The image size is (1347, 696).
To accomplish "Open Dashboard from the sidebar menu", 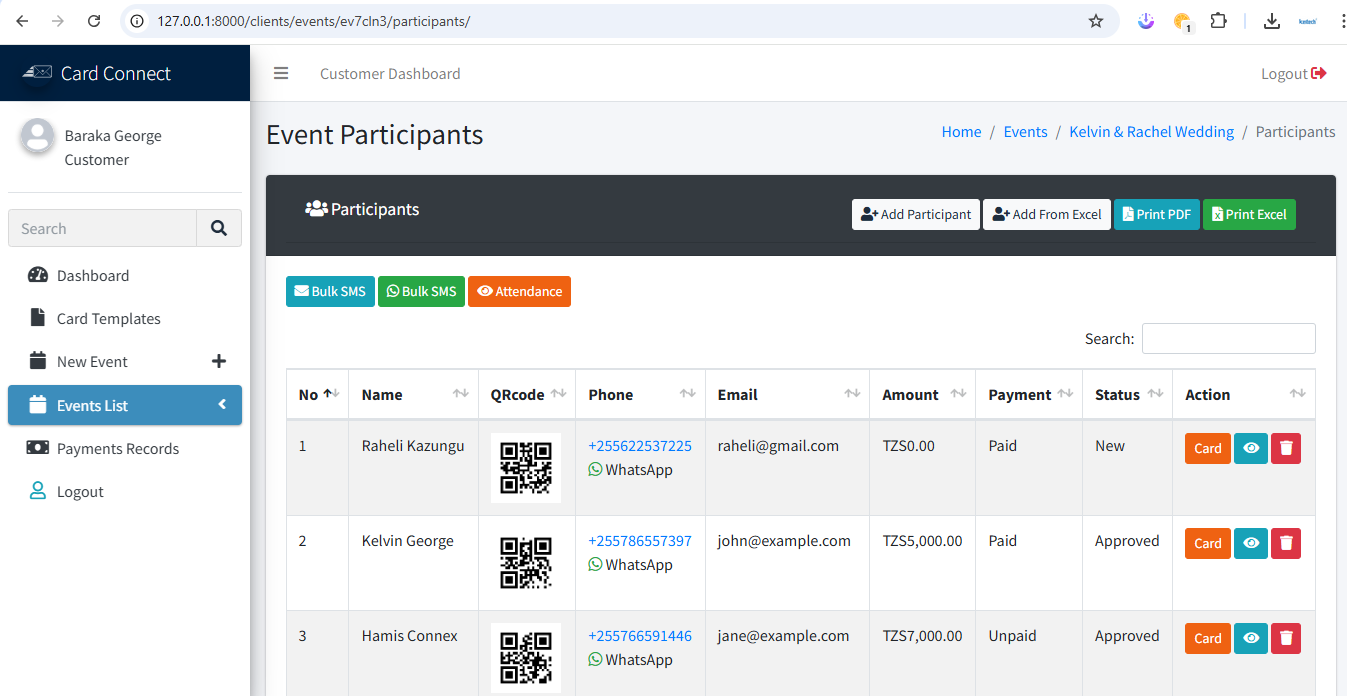I will pyautogui.click(x=93, y=276).
